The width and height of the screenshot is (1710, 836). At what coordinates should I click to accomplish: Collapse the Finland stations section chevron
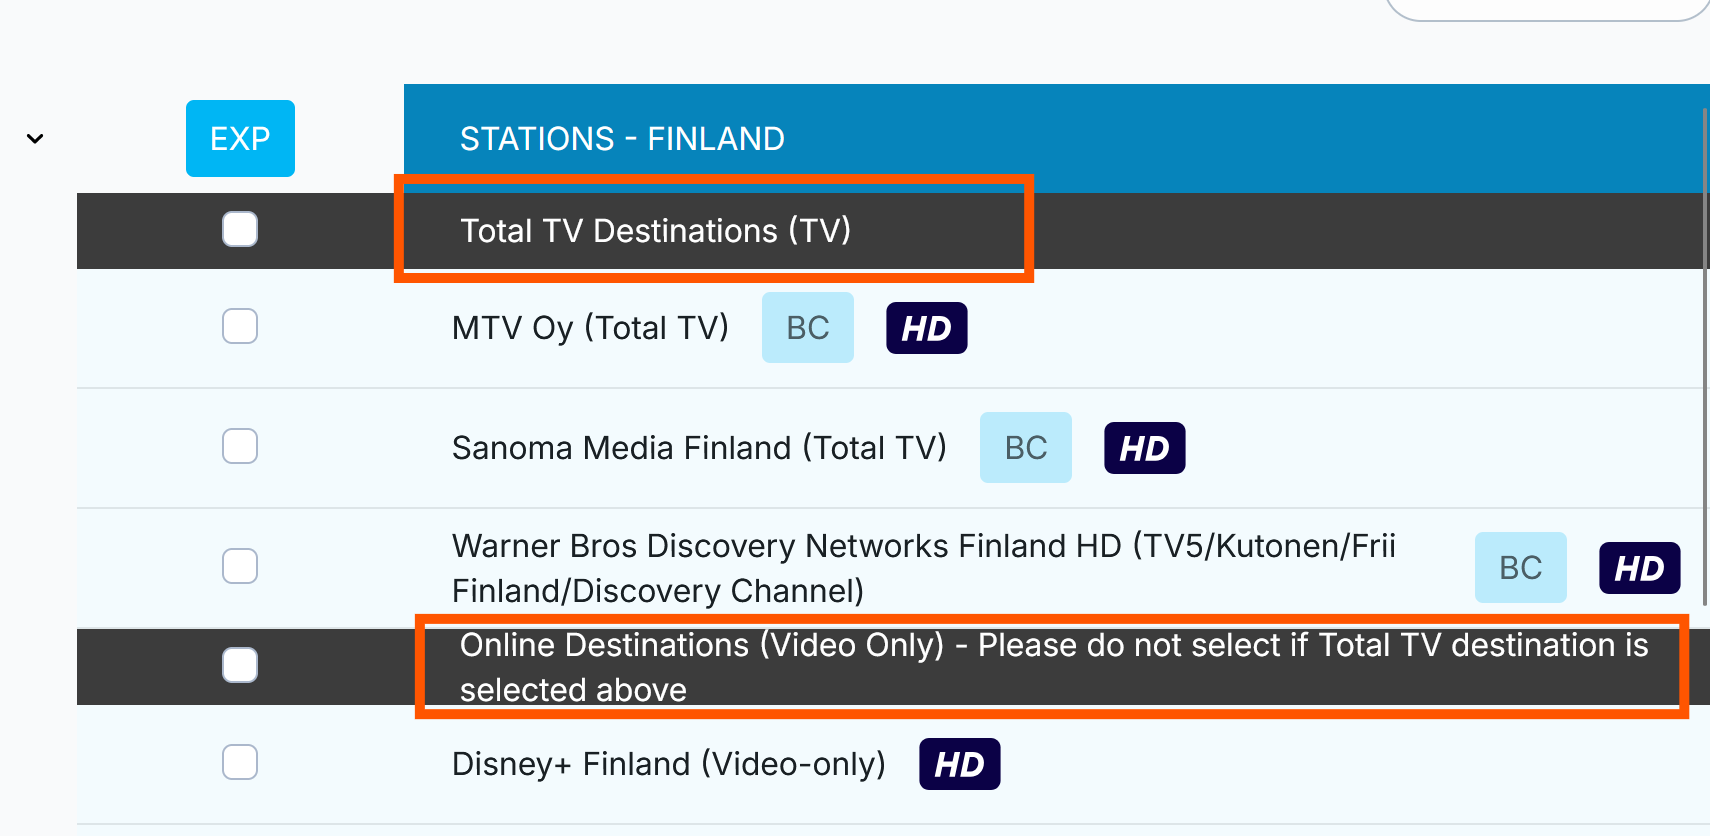pos(35,139)
